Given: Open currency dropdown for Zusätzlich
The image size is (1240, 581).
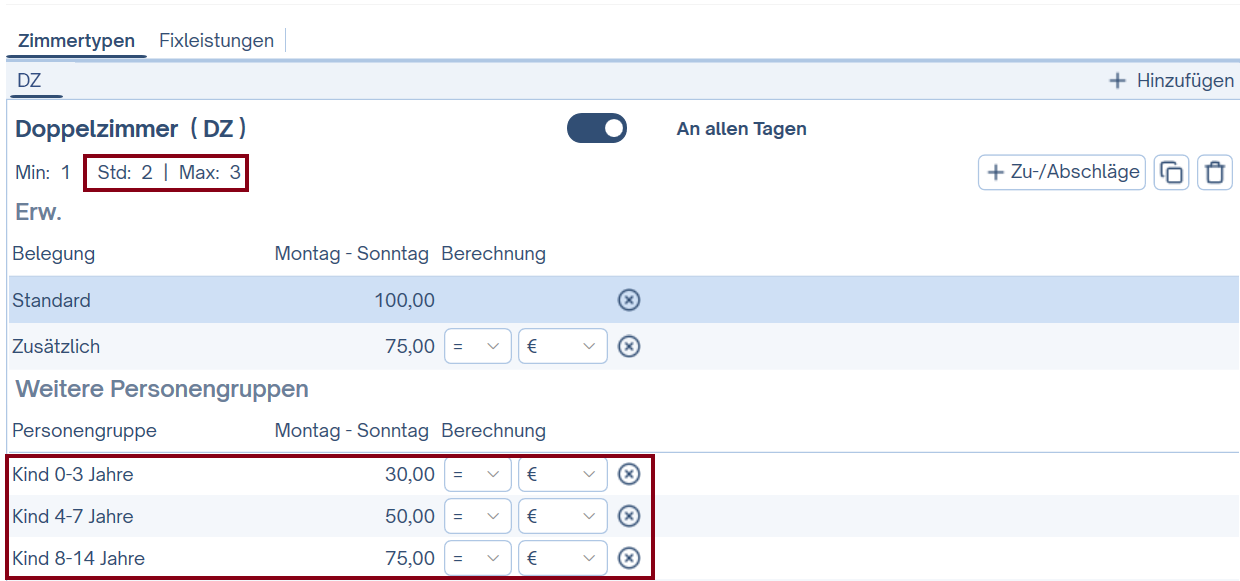Looking at the screenshot, I should point(562,346).
